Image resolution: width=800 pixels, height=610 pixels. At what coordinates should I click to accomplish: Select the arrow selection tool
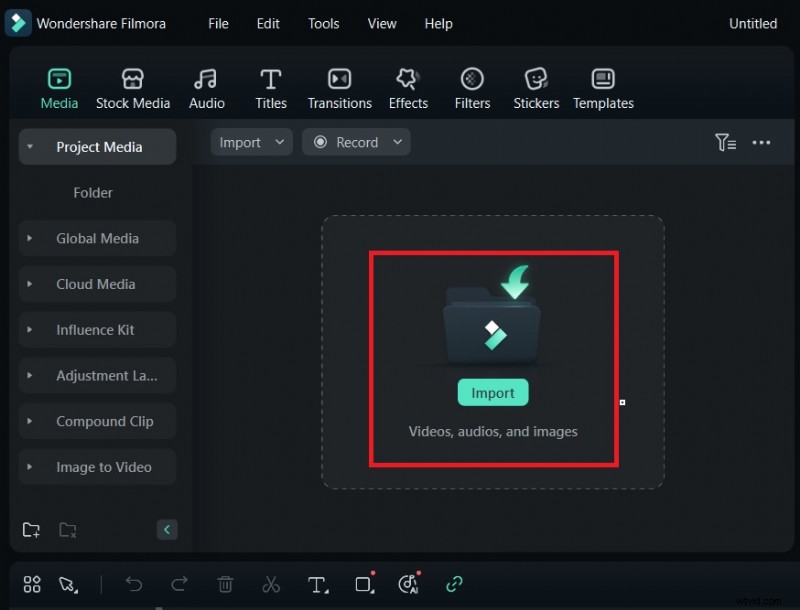tap(64, 585)
